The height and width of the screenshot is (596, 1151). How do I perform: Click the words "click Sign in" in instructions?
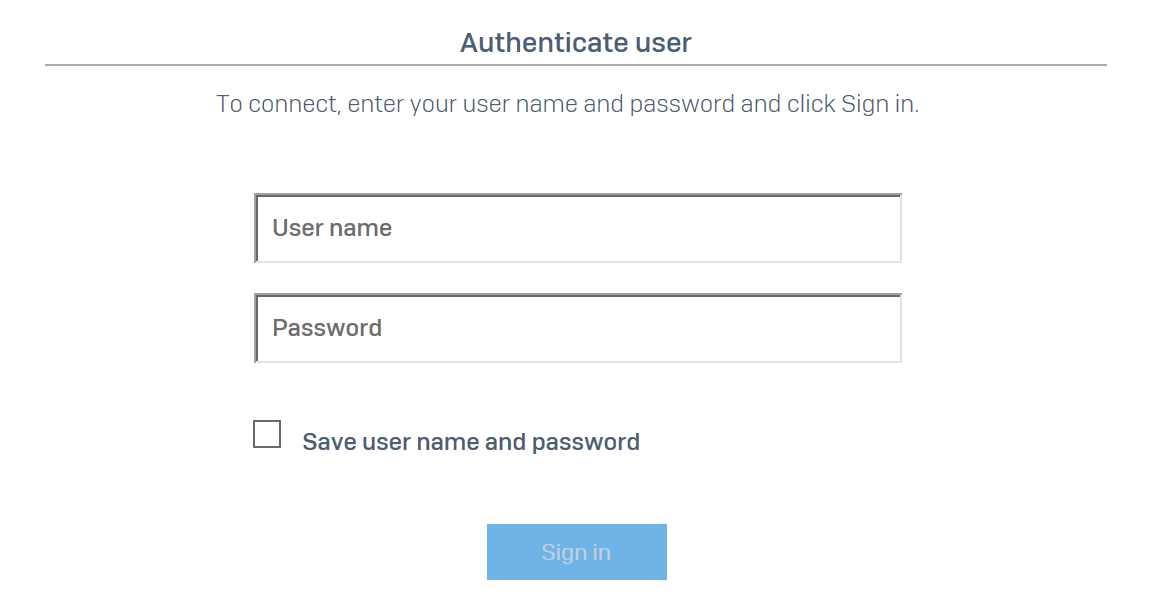[852, 104]
